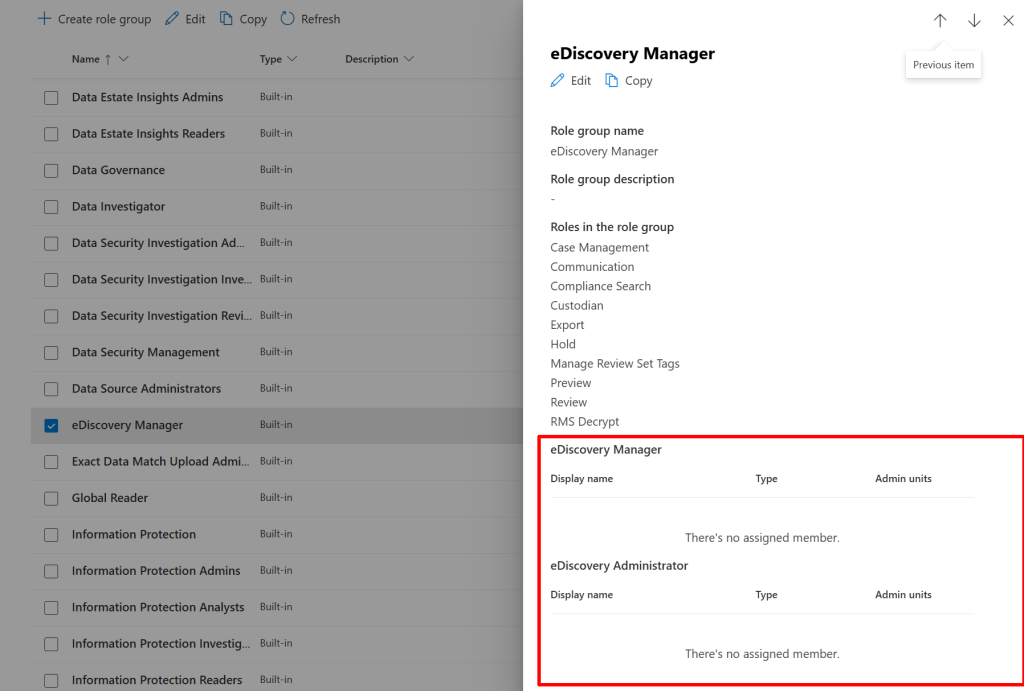1024x691 pixels.
Task: Go to previous item with up arrow
Action: point(940,21)
